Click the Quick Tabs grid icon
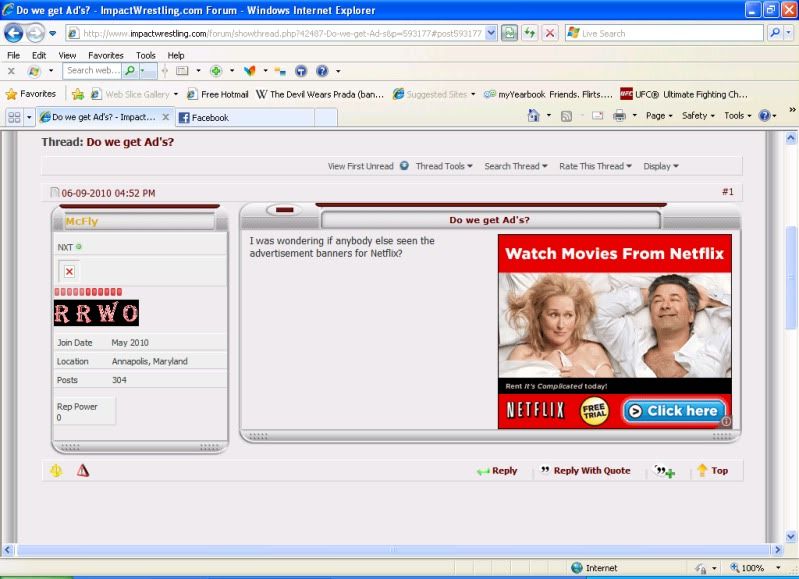This screenshot has width=799, height=579. pyautogui.click(x=14, y=117)
